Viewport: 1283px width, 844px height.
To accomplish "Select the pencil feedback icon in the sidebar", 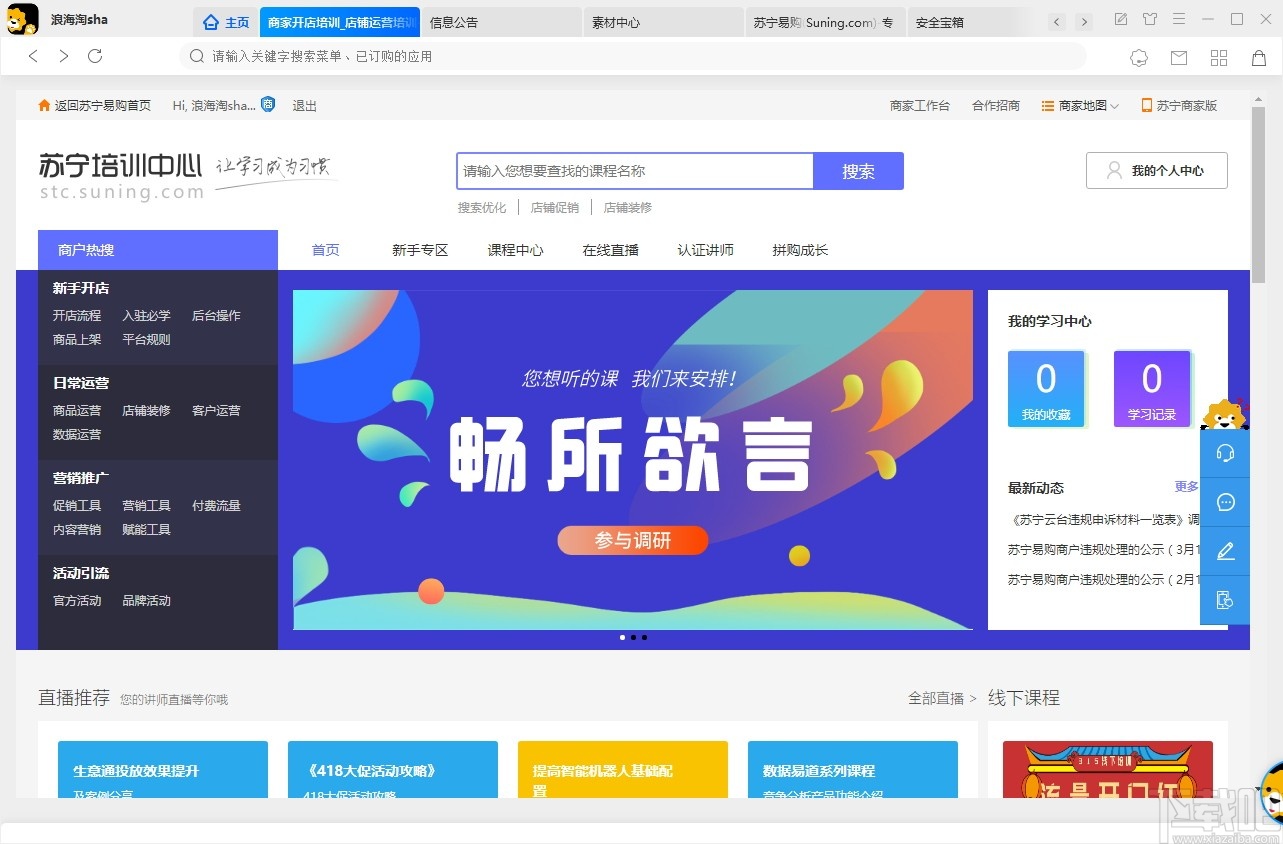I will (x=1225, y=551).
